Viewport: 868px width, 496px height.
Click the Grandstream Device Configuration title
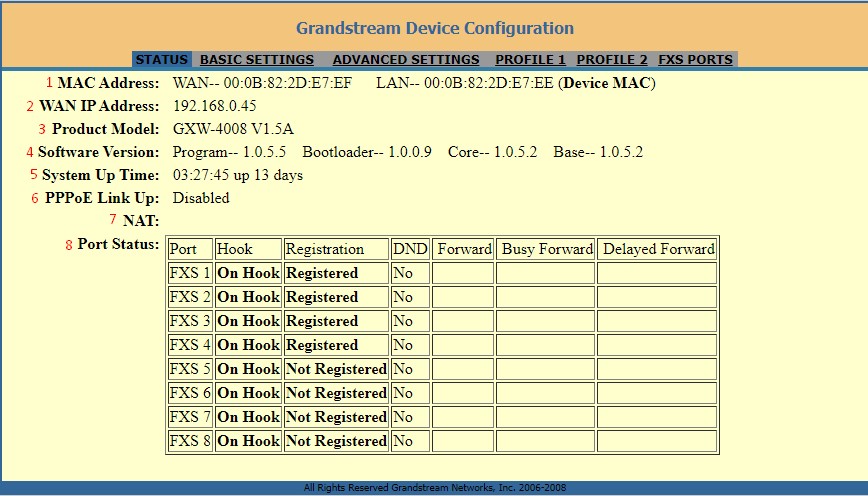(435, 28)
